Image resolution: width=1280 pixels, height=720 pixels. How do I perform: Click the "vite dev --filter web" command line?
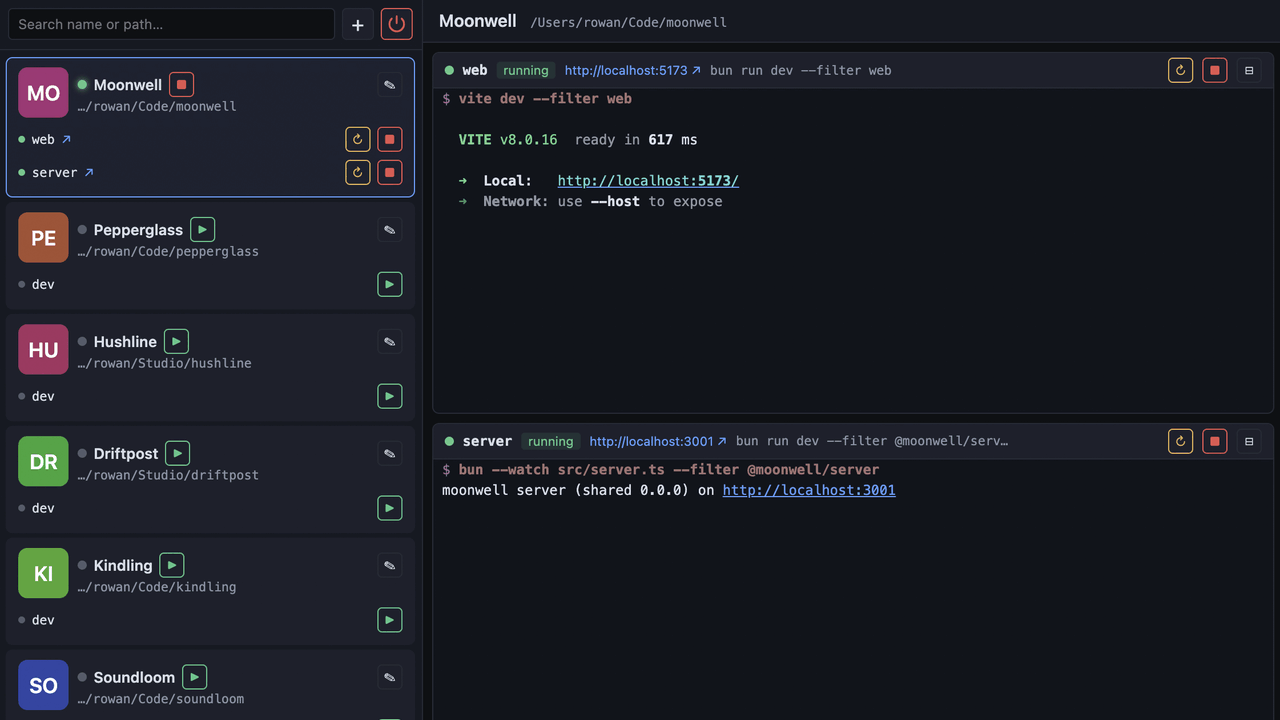(545, 99)
